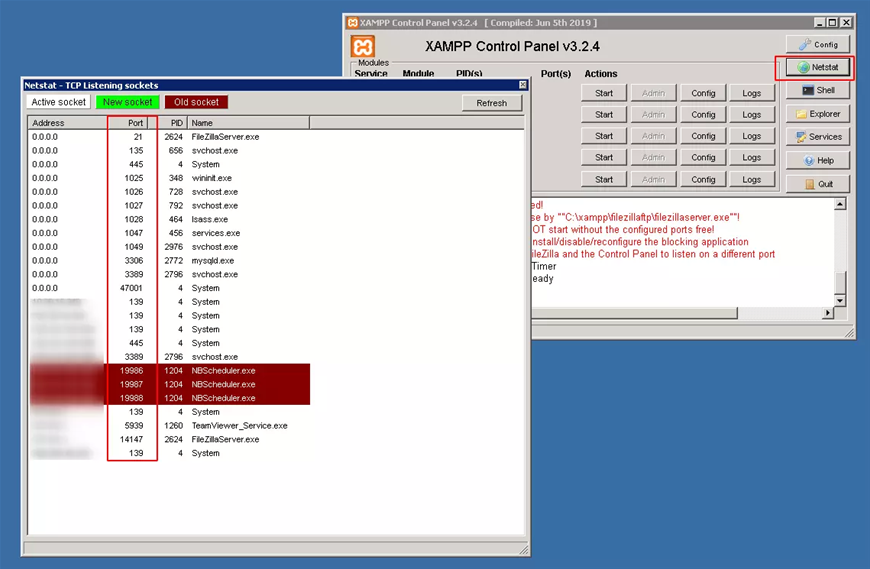Click the XAMPP orange logo icon
The height and width of the screenshot is (569, 870).
(363, 47)
